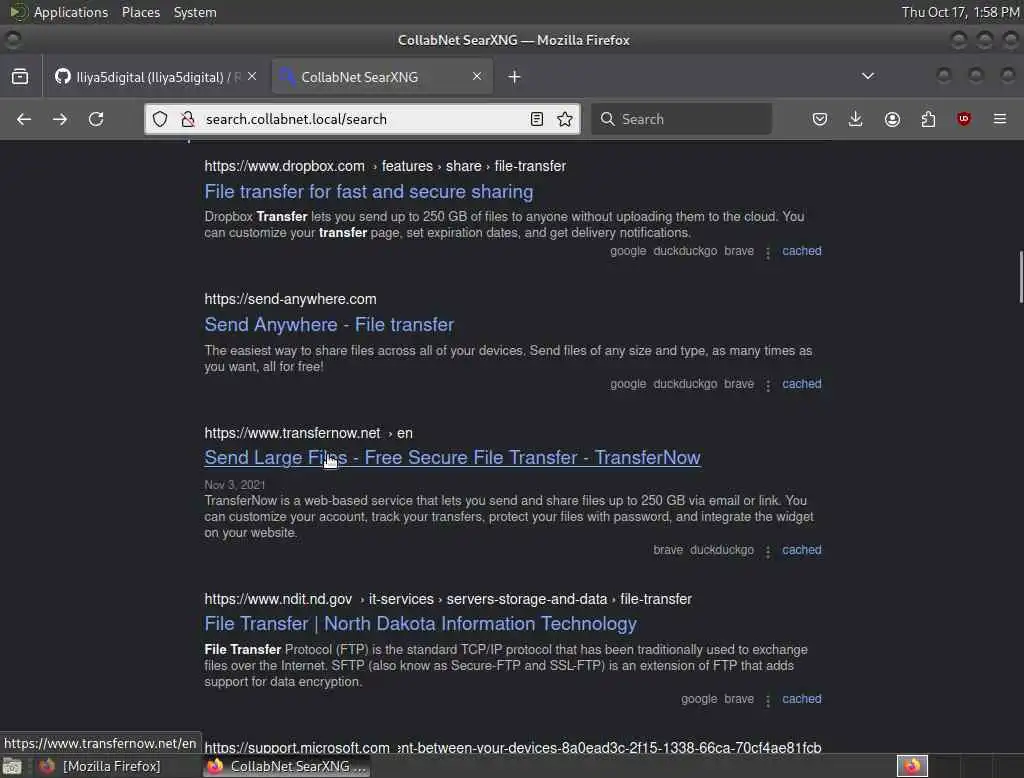Screen dimensions: 1024x778
Task: Go back to the previous page
Action: tap(24, 119)
